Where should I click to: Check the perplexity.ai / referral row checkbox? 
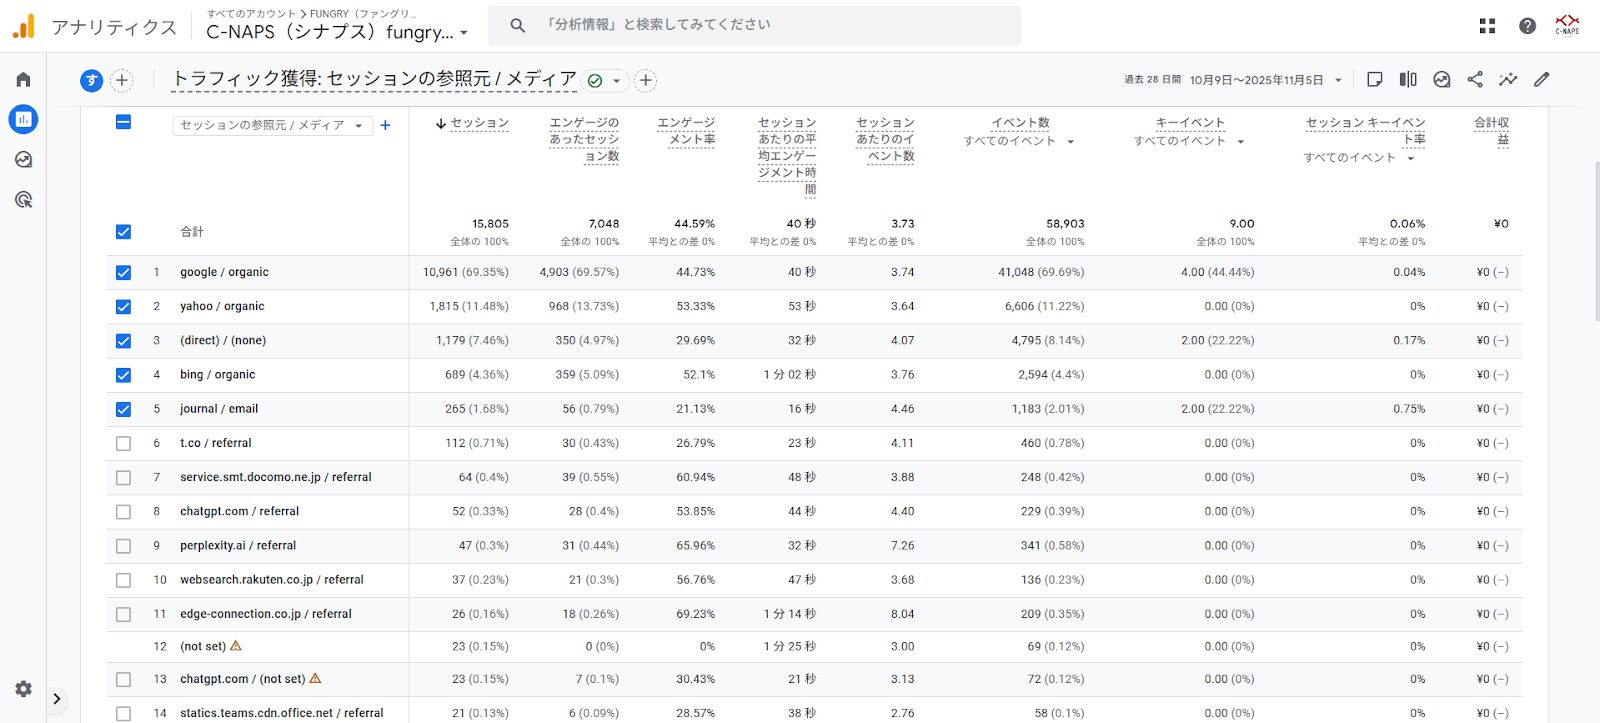point(123,546)
